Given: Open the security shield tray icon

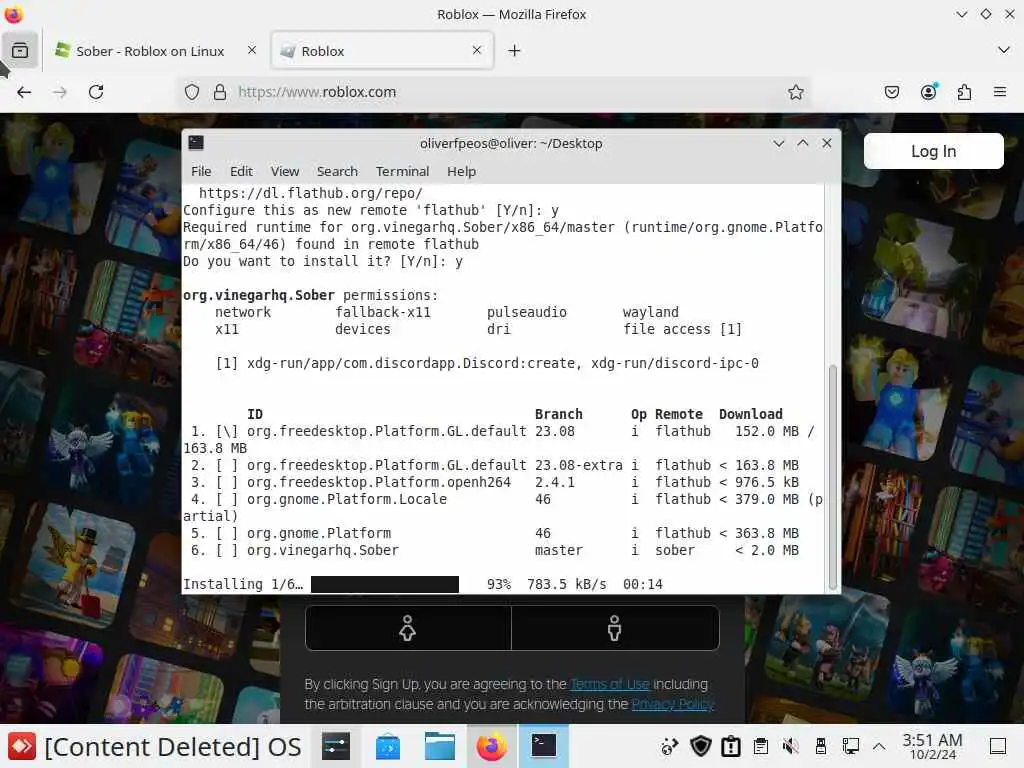Looking at the screenshot, I should [701, 746].
